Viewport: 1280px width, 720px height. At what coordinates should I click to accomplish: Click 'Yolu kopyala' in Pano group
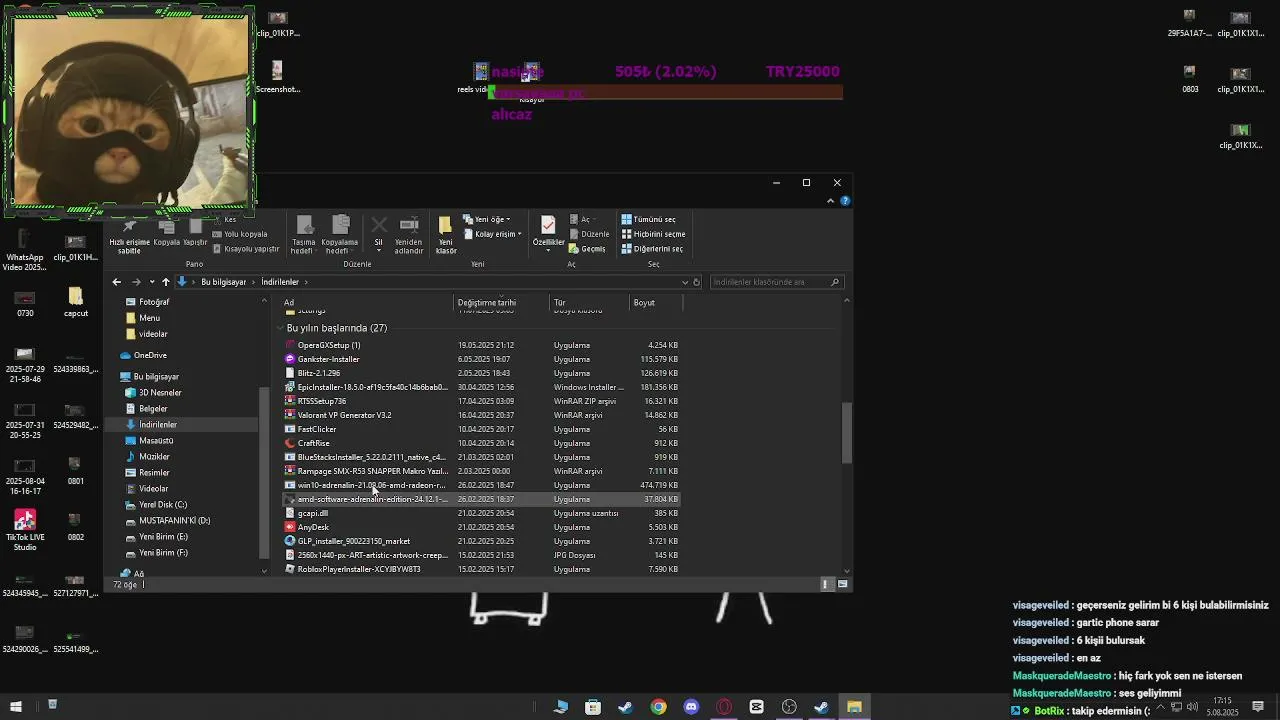pos(240,234)
